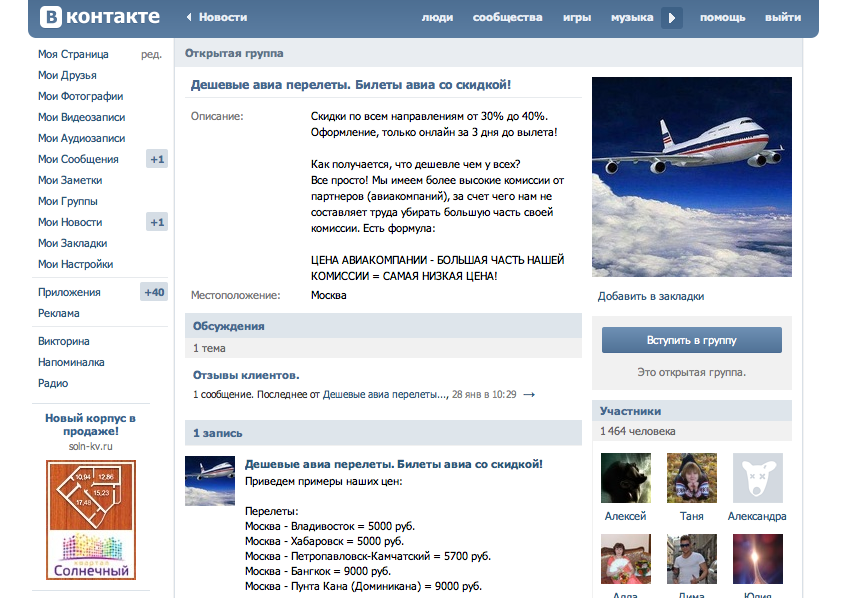Click Юлия's avatar photo
Image resolution: width=848 pixels, height=598 pixels.
click(758, 559)
